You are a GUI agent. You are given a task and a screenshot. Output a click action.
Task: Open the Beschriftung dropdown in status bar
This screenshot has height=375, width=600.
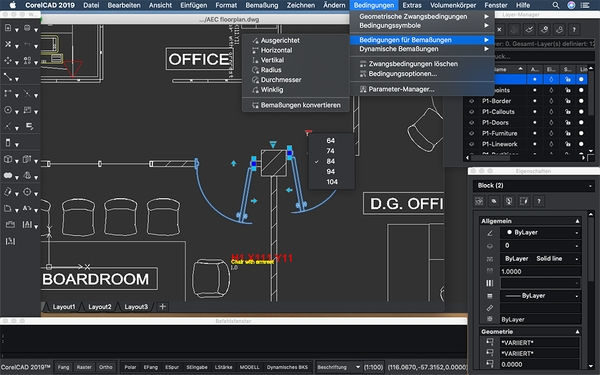coord(339,367)
